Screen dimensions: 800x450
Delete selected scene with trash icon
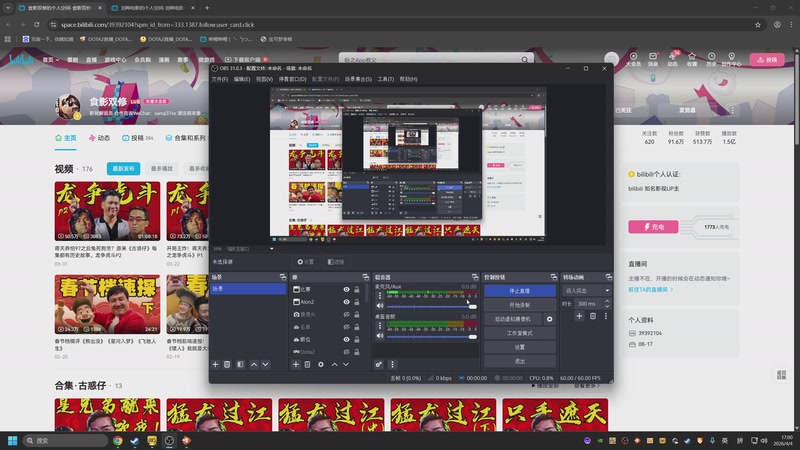point(227,364)
